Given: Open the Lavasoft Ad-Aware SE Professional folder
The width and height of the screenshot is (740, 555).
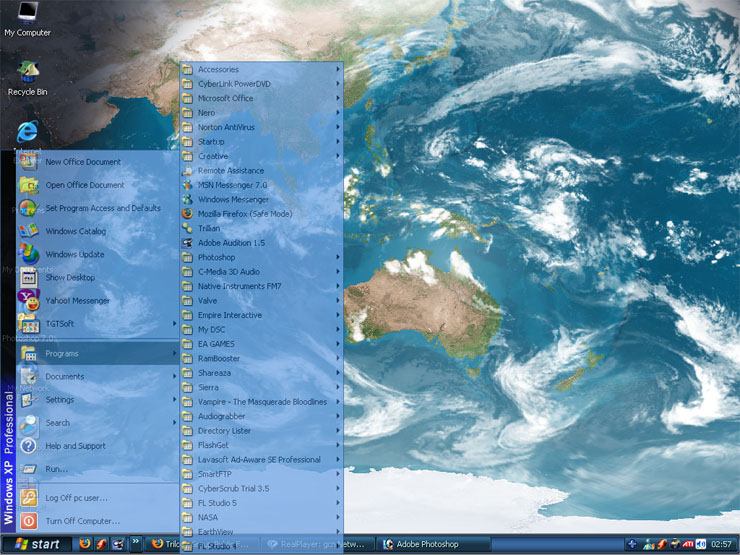Looking at the screenshot, I should 261,460.
